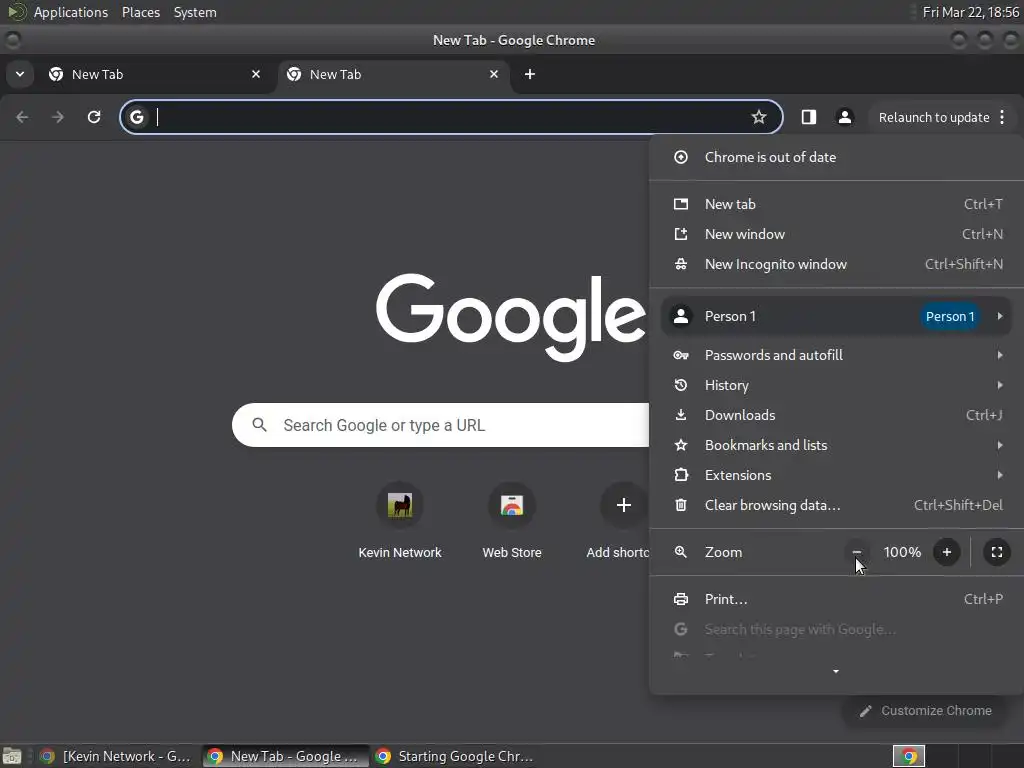This screenshot has height=768, width=1024.
Task: Focus the address bar
Action: (x=451, y=117)
